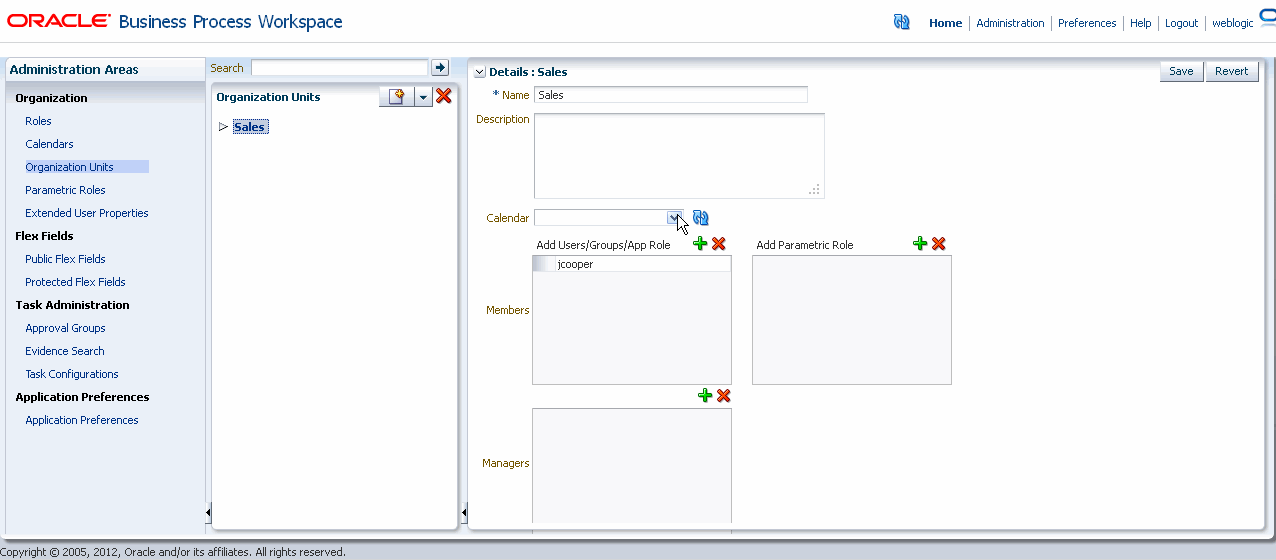Image resolution: width=1276 pixels, height=560 pixels.
Task: Open the Administration link
Action: point(1010,23)
